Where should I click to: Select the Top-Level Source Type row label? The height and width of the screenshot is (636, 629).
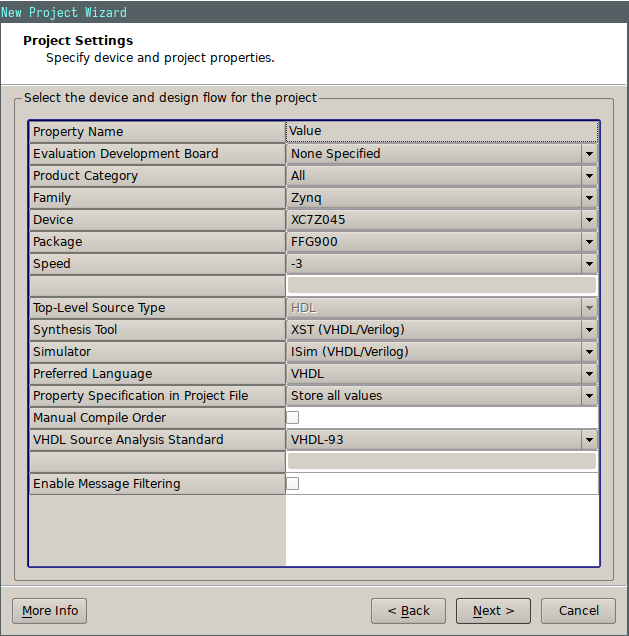pos(157,308)
